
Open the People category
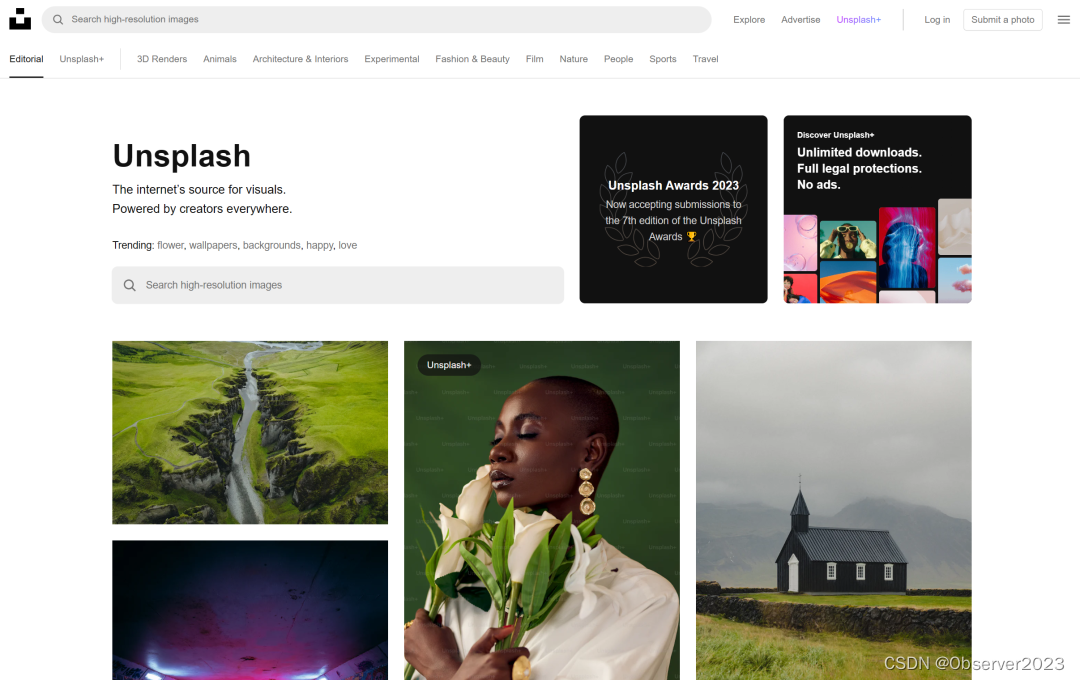pos(619,59)
